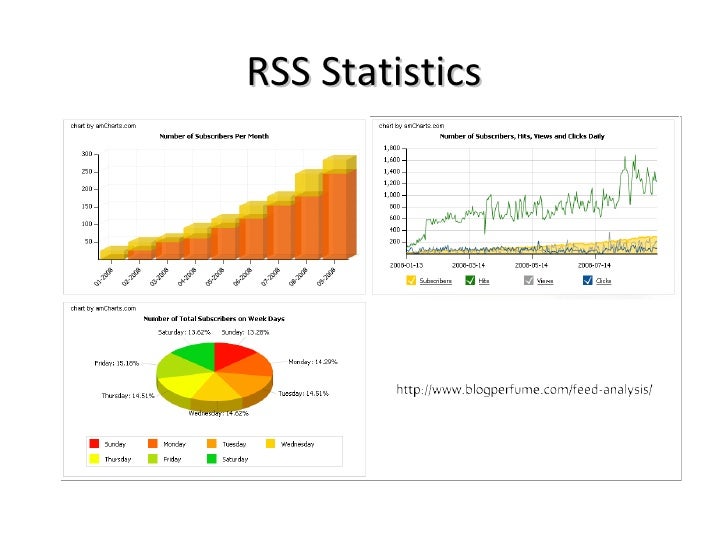This screenshot has width=728, height=546.
Task: Toggle the Clicks checkbox in legend
Action: 587,280
